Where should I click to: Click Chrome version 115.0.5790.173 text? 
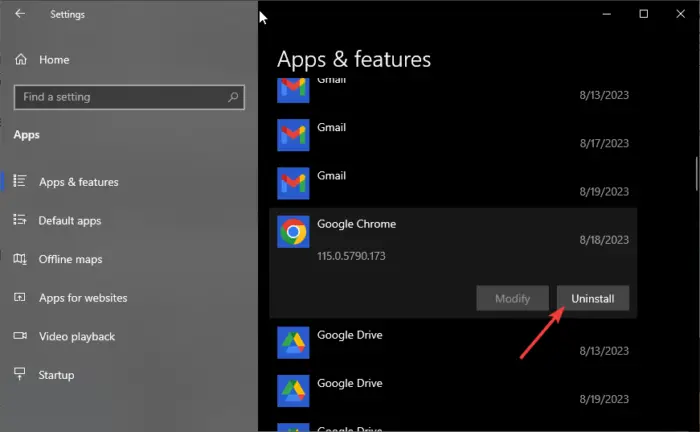pyautogui.click(x=351, y=256)
